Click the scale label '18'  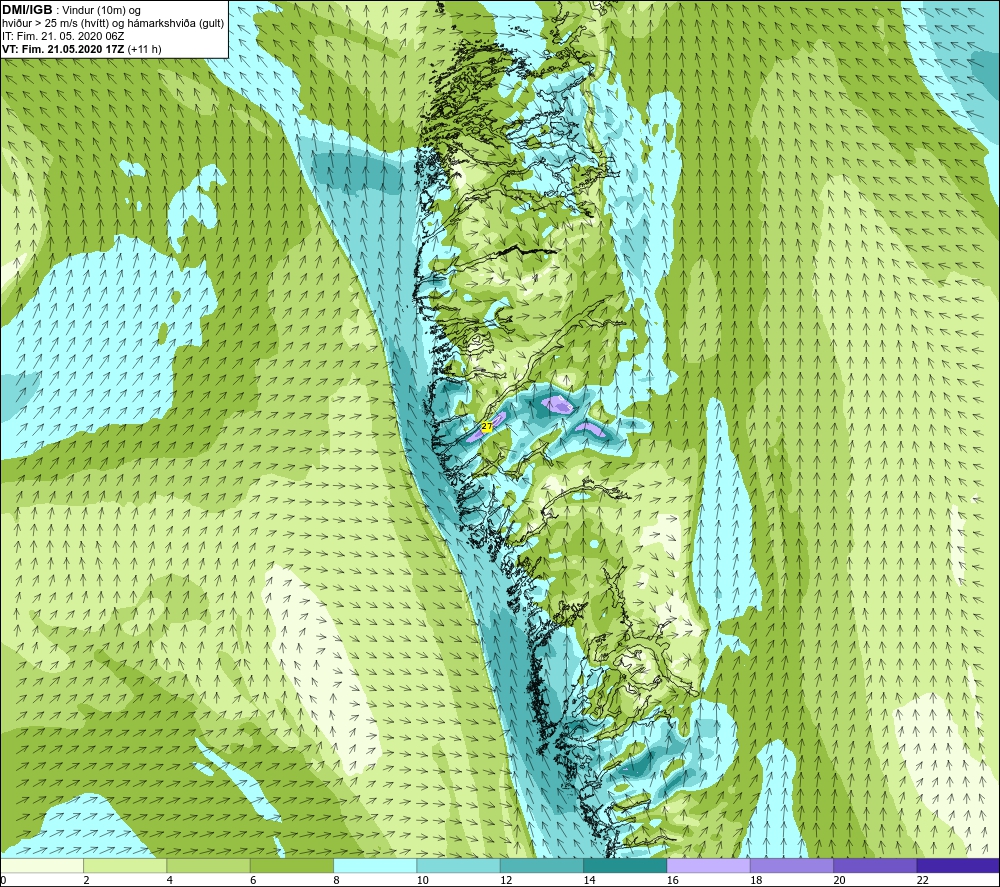point(756,880)
